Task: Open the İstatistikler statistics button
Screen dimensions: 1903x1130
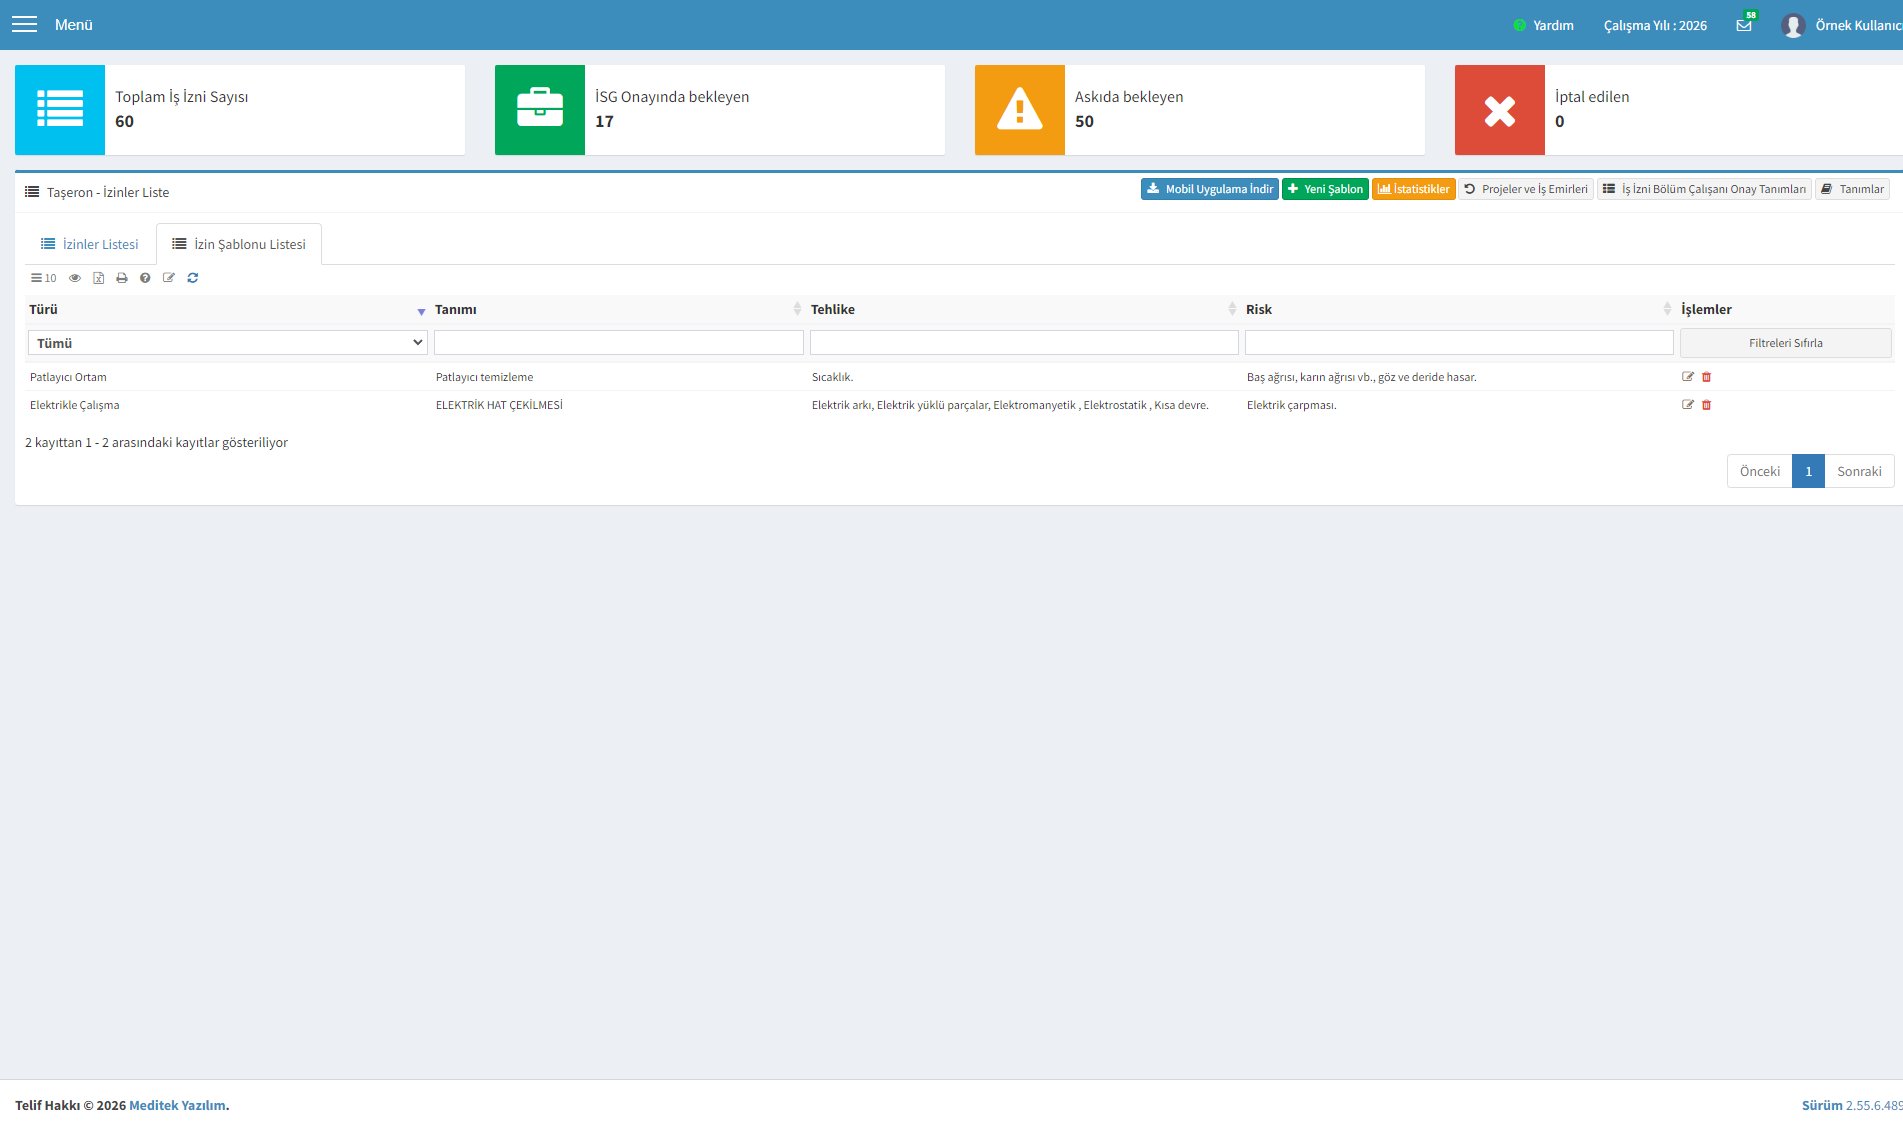Action: pyautogui.click(x=1414, y=189)
